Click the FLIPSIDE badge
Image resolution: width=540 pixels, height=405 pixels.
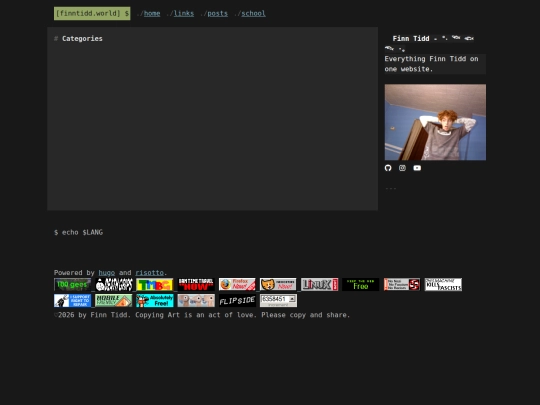click(x=237, y=301)
